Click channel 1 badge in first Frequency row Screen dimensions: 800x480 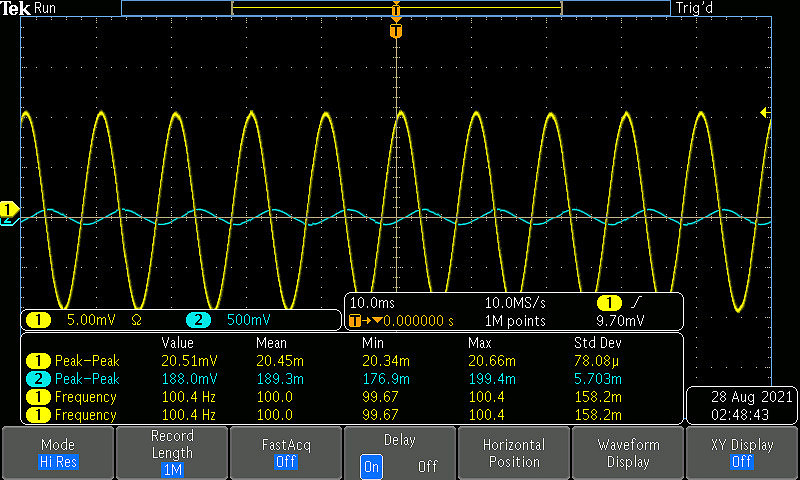tap(38, 397)
